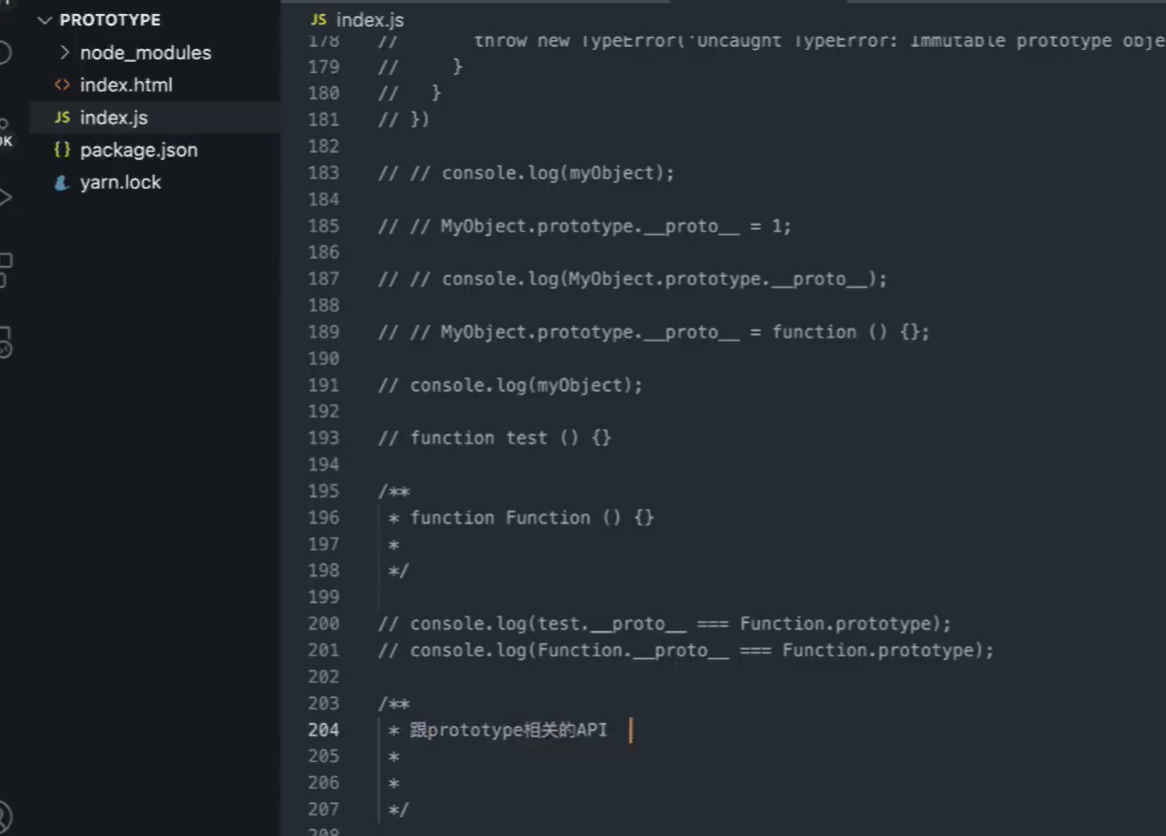Click the '*/' comment closer on line 207
The width and height of the screenshot is (1166, 836).
point(399,809)
